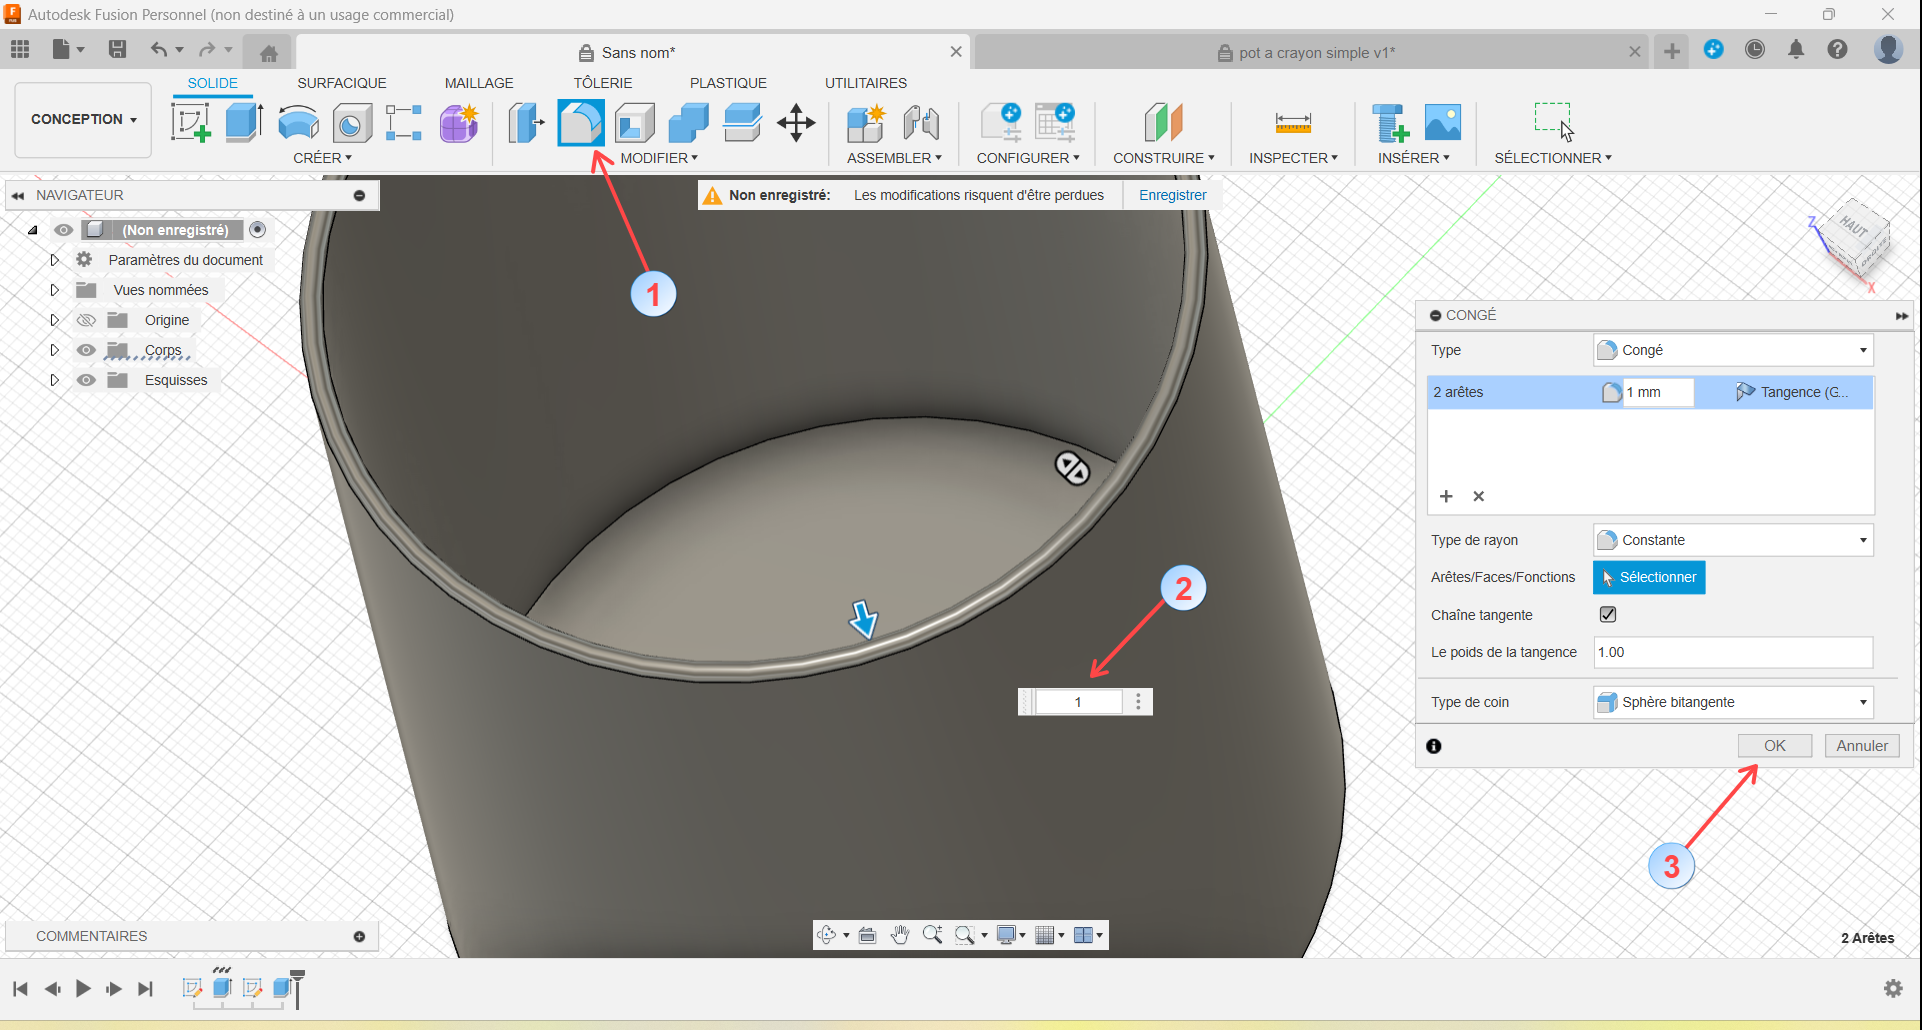Uncheck the Chaîne tangente checkbox
Screen dimensions: 1922x1030
pos(1608,615)
